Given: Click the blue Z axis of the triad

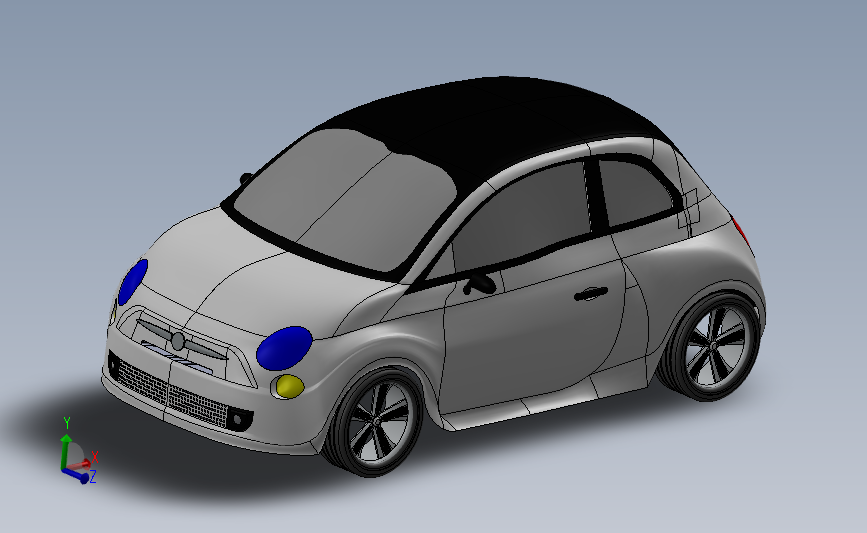Looking at the screenshot, I should pos(76,475).
